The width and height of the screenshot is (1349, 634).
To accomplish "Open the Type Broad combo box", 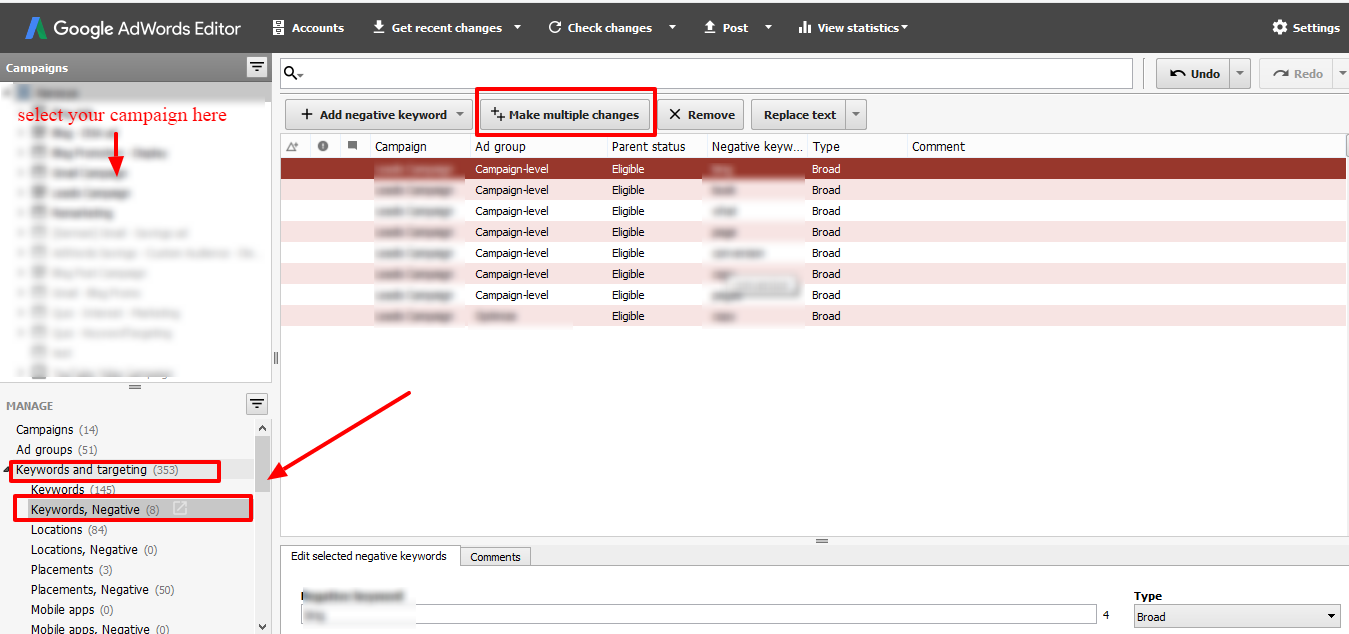I will [x=1237, y=616].
